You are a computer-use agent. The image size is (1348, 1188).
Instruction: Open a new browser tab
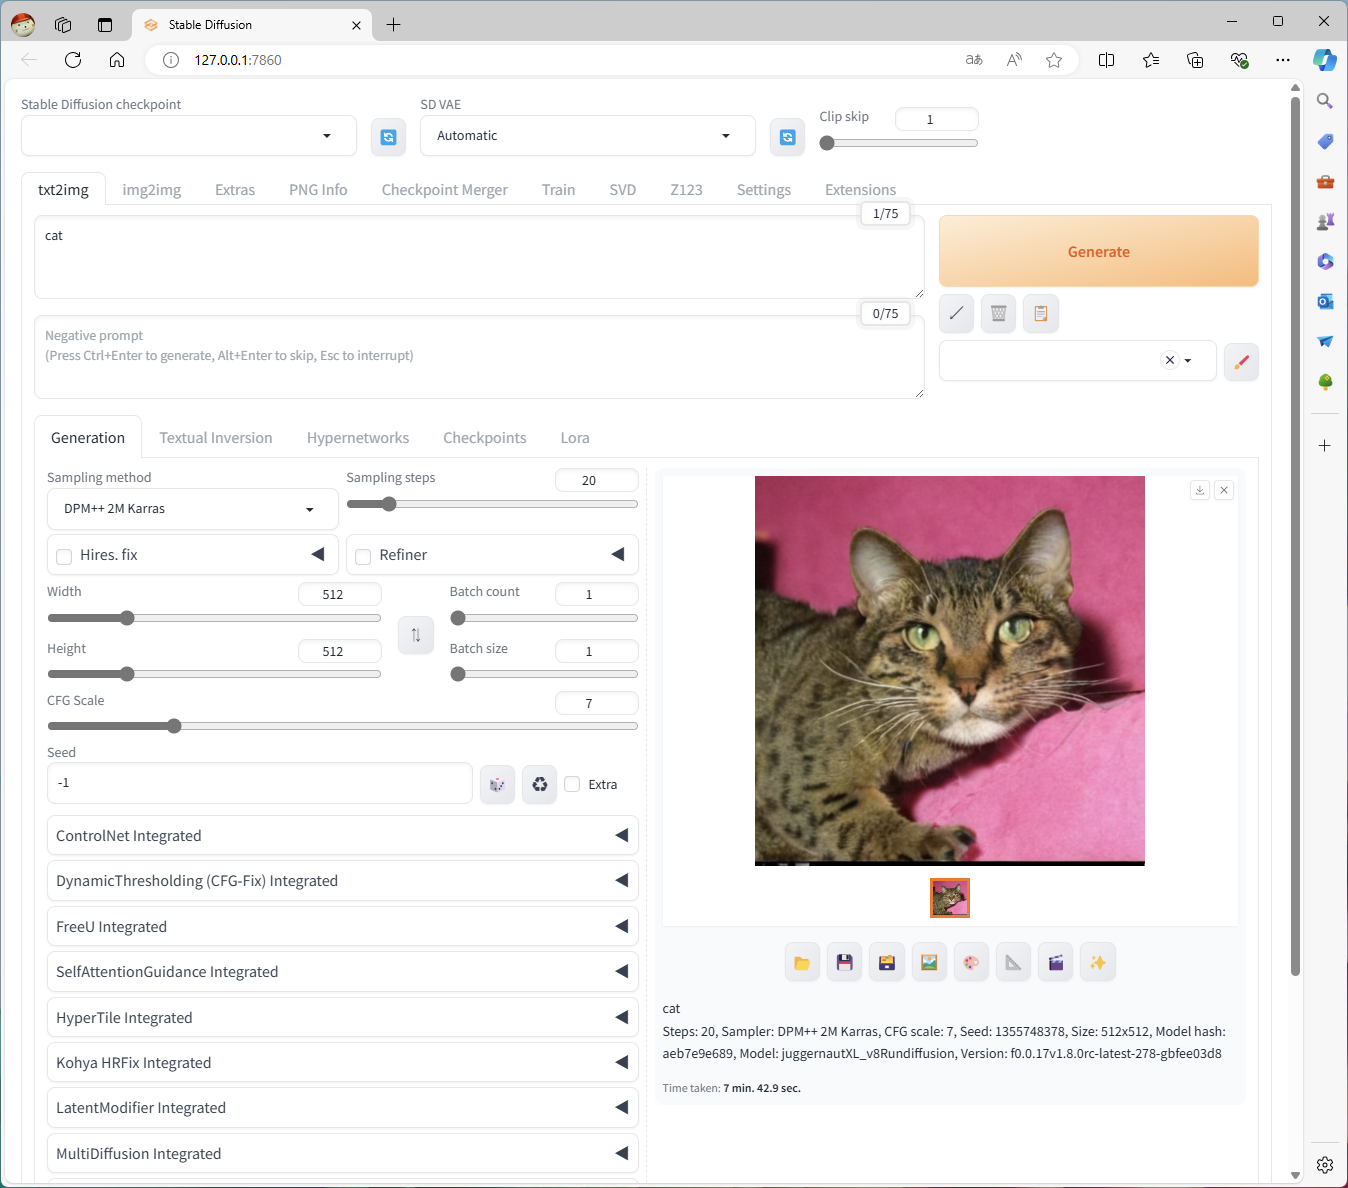[394, 25]
